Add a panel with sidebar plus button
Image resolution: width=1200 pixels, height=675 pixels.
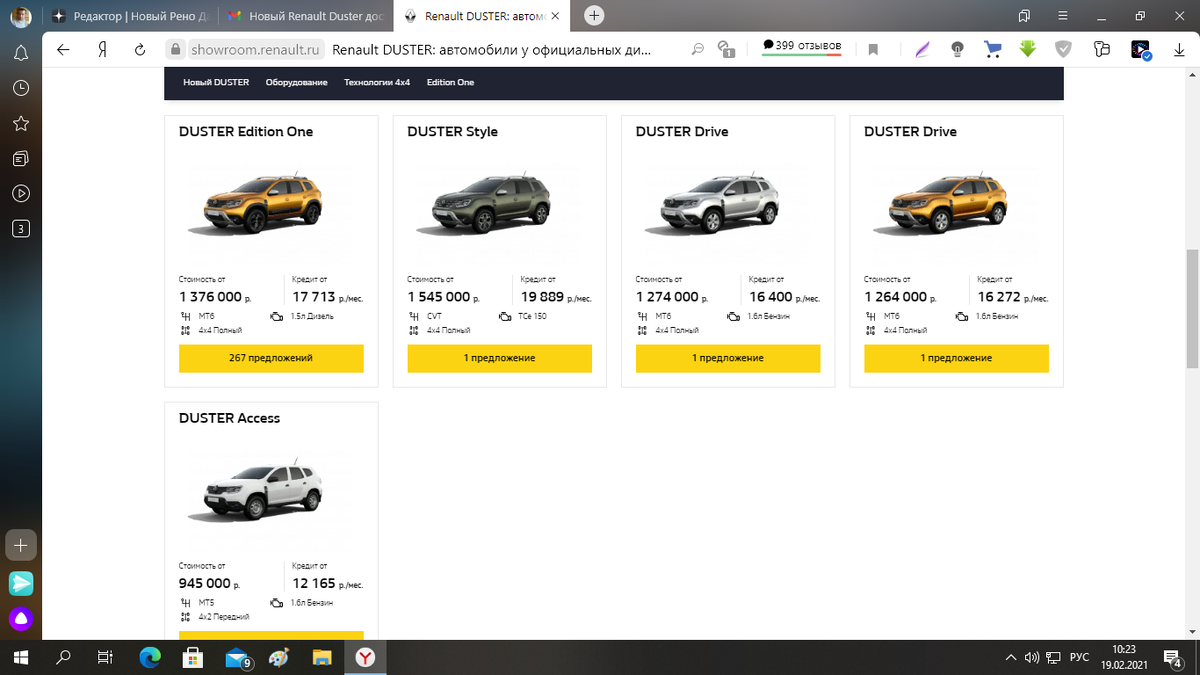[x=21, y=546]
